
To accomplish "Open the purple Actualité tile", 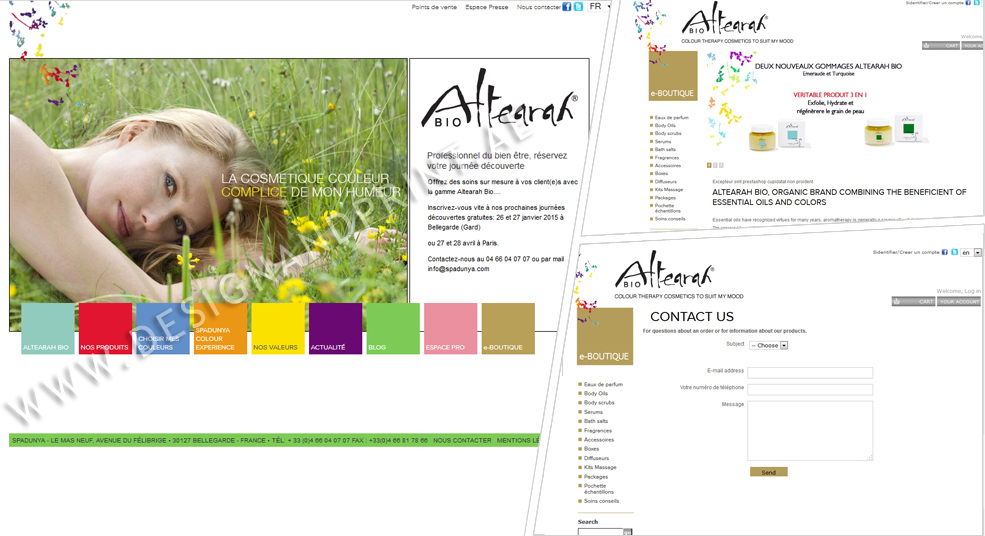I will pyautogui.click(x=335, y=329).
